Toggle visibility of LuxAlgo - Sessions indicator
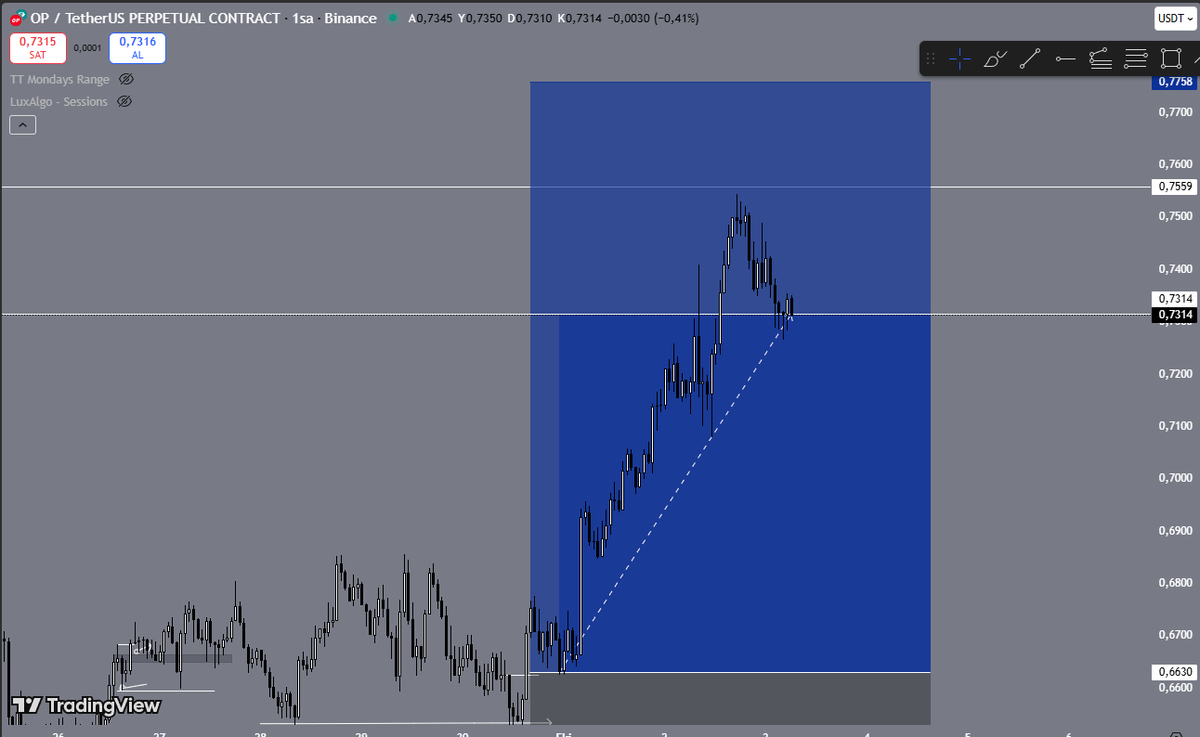Image resolution: width=1200 pixels, height=737 pixels. pos(124,101)
